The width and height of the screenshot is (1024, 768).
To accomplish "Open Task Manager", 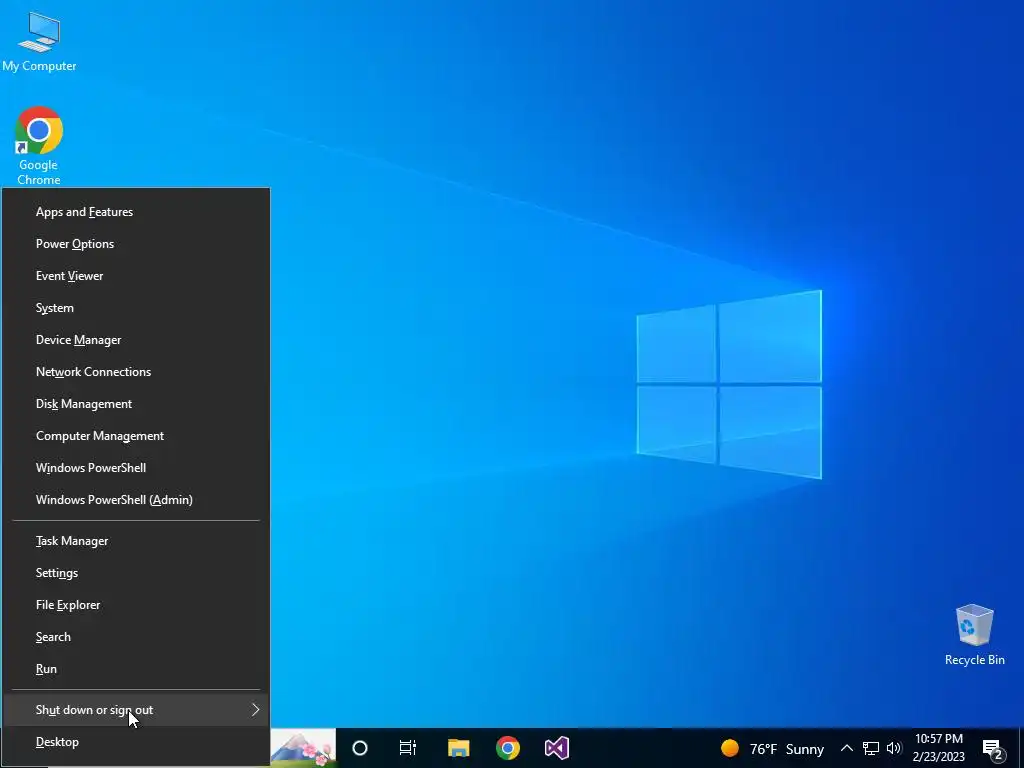I will tap(136, 541).
